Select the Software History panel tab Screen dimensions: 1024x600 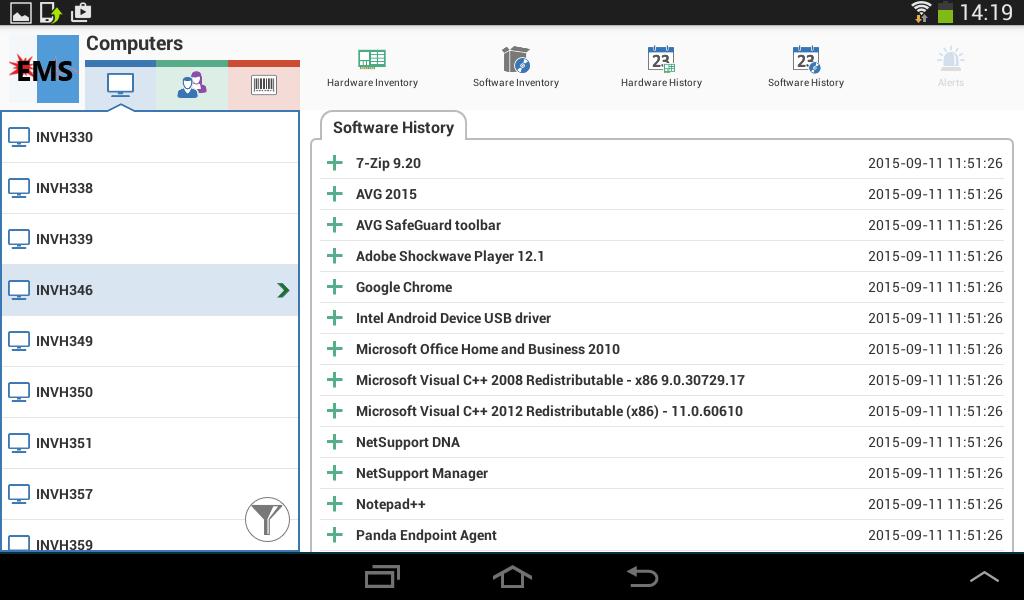pyautogui.click(x=393, y=127)
